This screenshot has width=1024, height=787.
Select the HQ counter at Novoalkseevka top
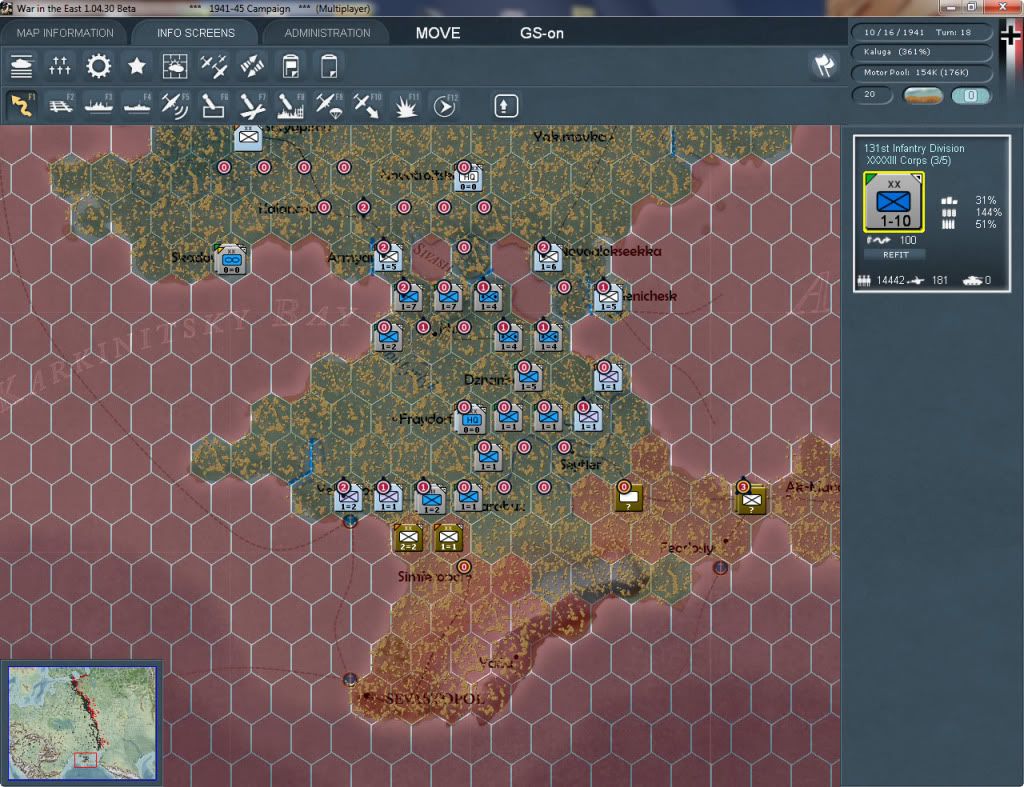pyautogui.click(x=468, y=178)
